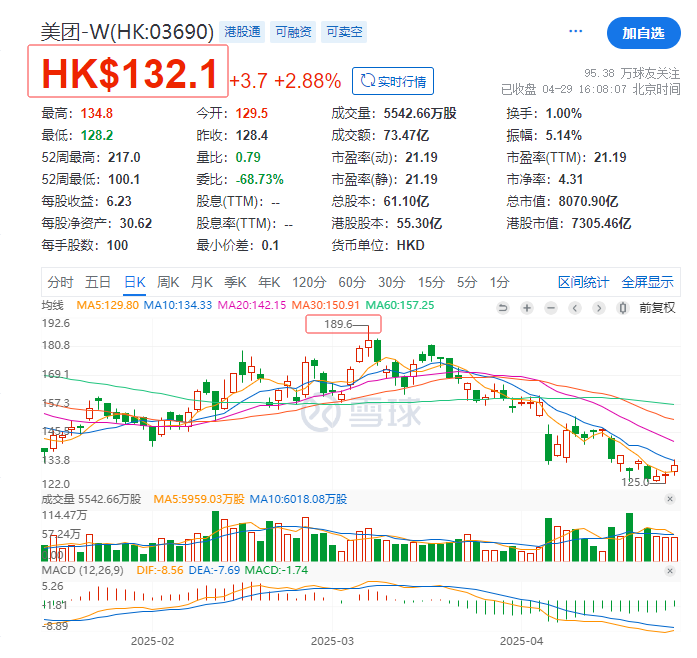This screenshot has width=697, height=658.
Task: Click the 可卖空 tag
Action: point(344,32)
